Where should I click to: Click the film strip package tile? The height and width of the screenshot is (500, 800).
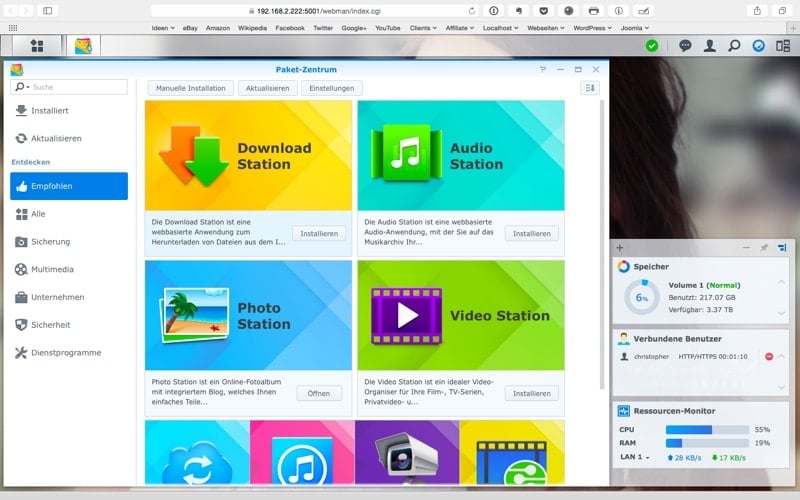512,452
